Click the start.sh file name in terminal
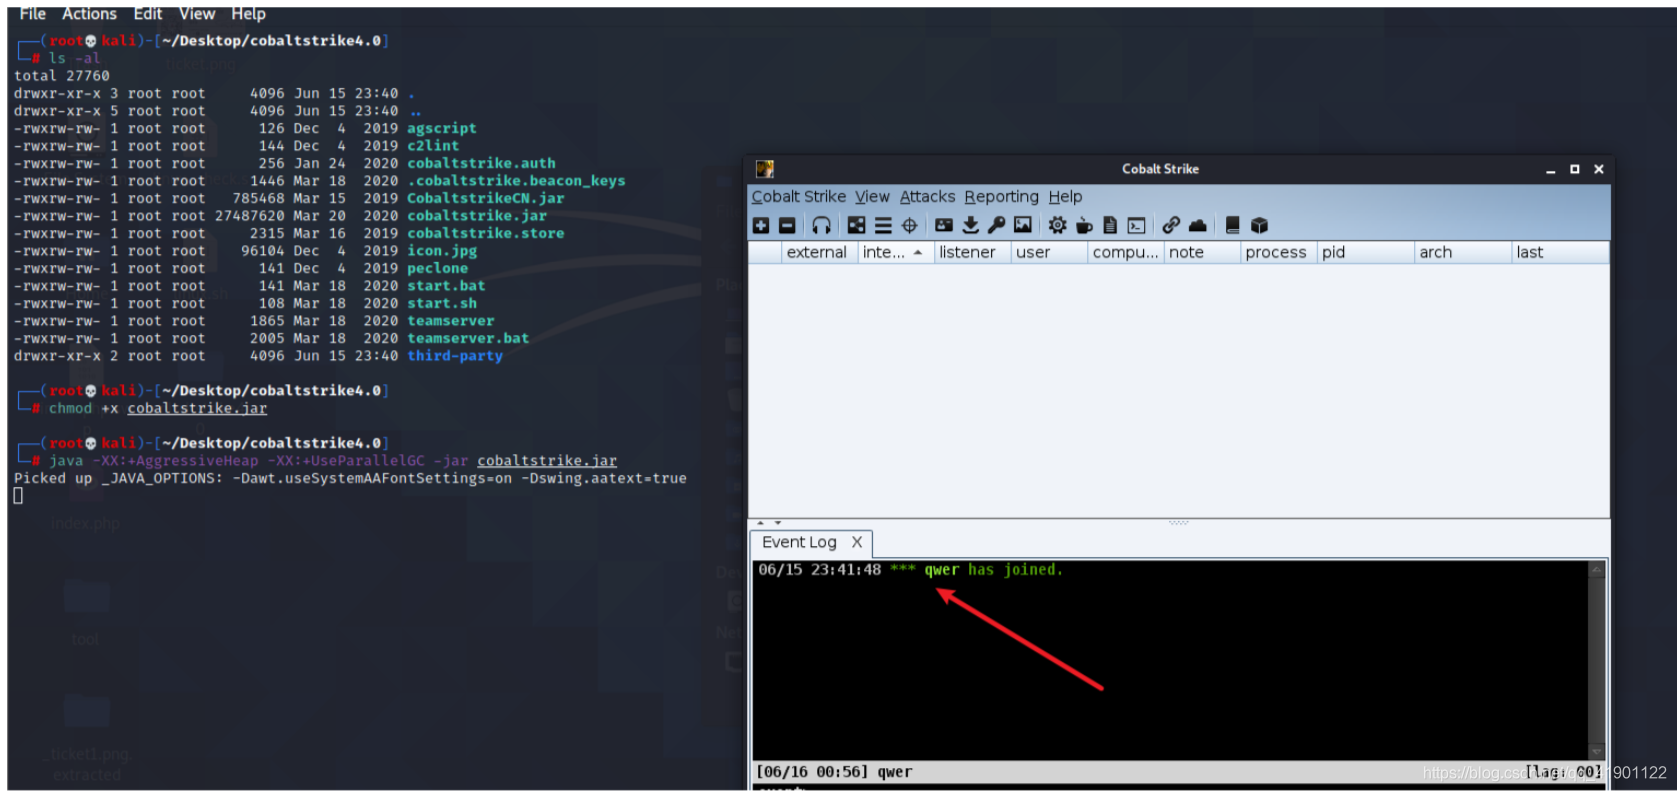Viewport: 1677px width, 792px height. tap(441, 304)
